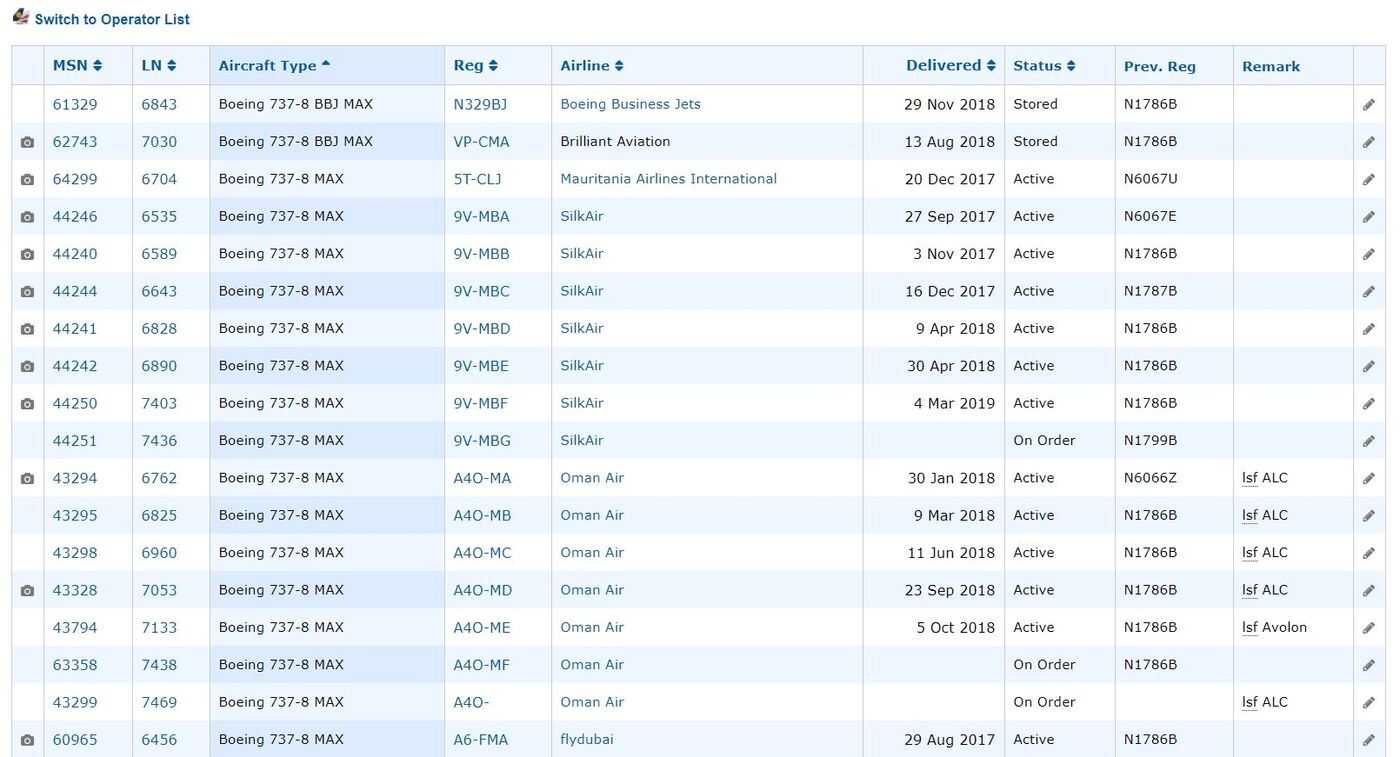Sort table by LN column
The width and height of the screenshot is (1400, 757).
click(159, 66)
